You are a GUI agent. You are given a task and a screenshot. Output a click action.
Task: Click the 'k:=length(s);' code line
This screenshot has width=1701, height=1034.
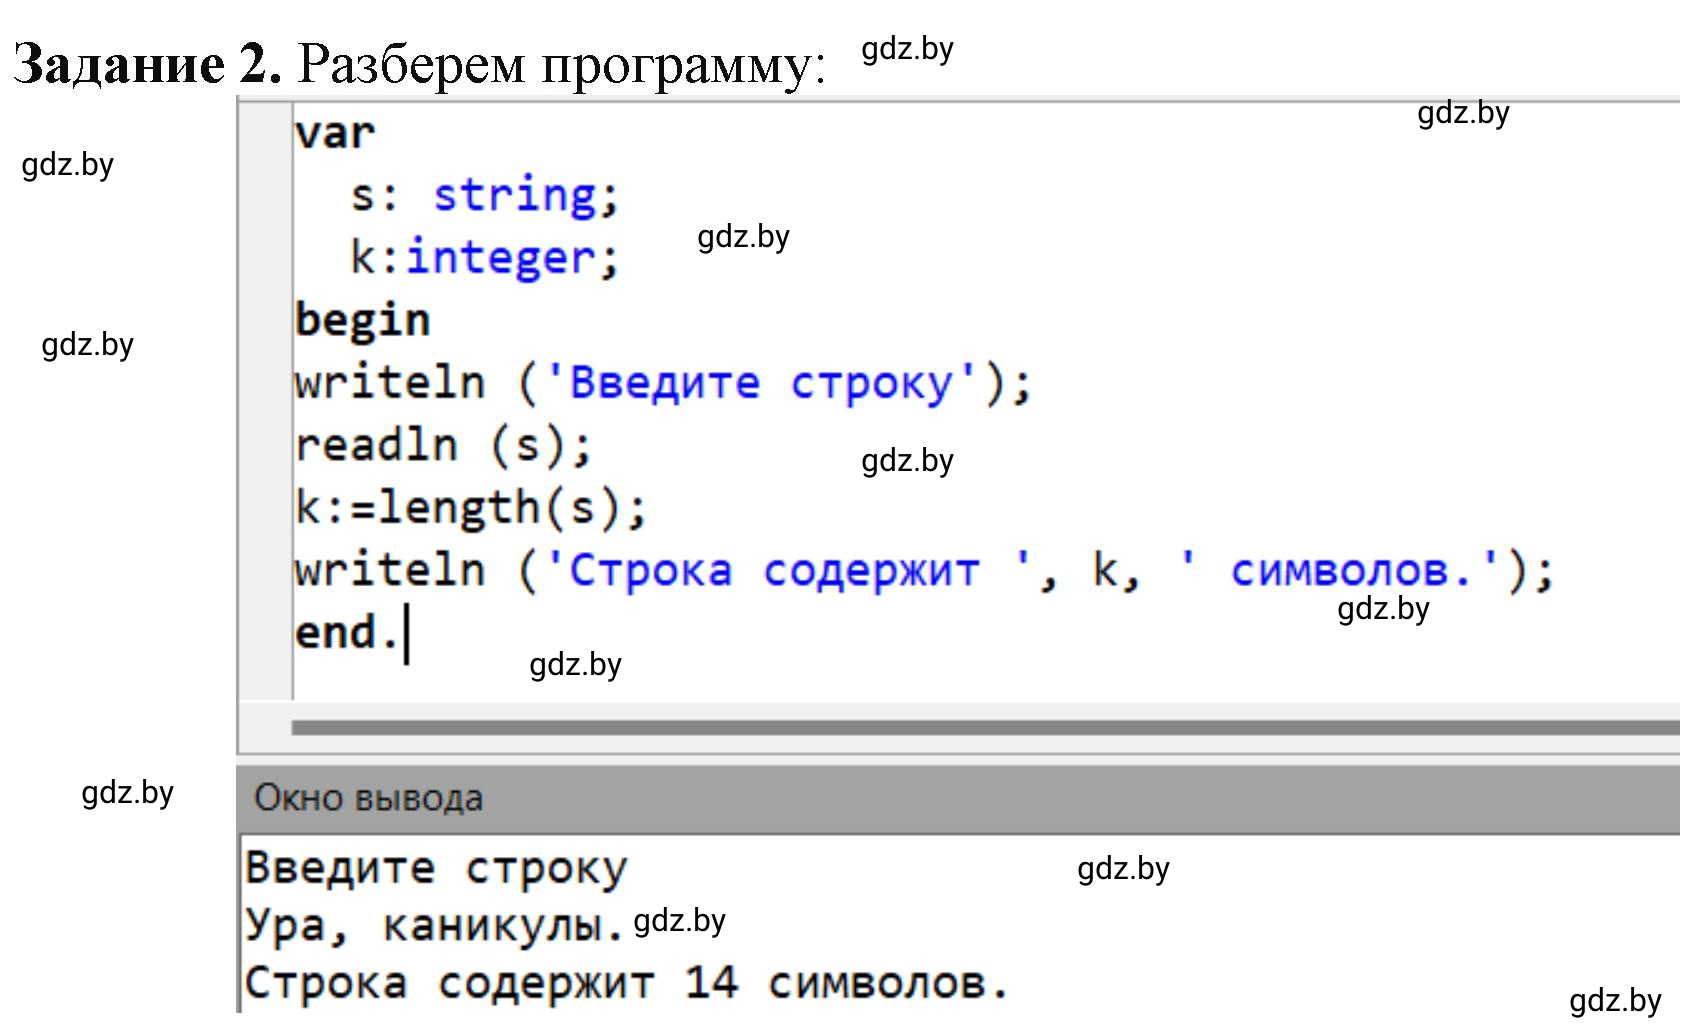point(471,508)
